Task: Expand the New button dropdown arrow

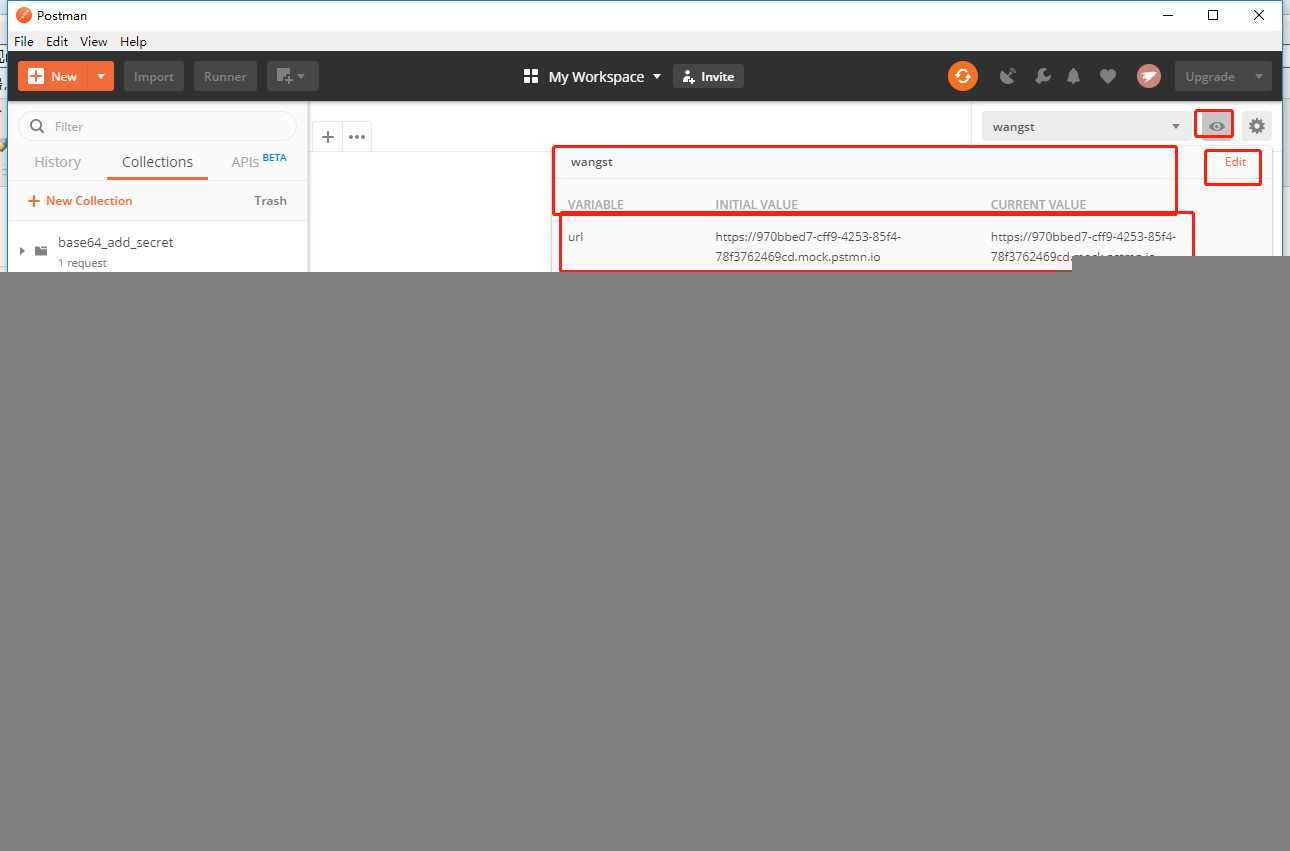Action: click(x=101, y=76)
